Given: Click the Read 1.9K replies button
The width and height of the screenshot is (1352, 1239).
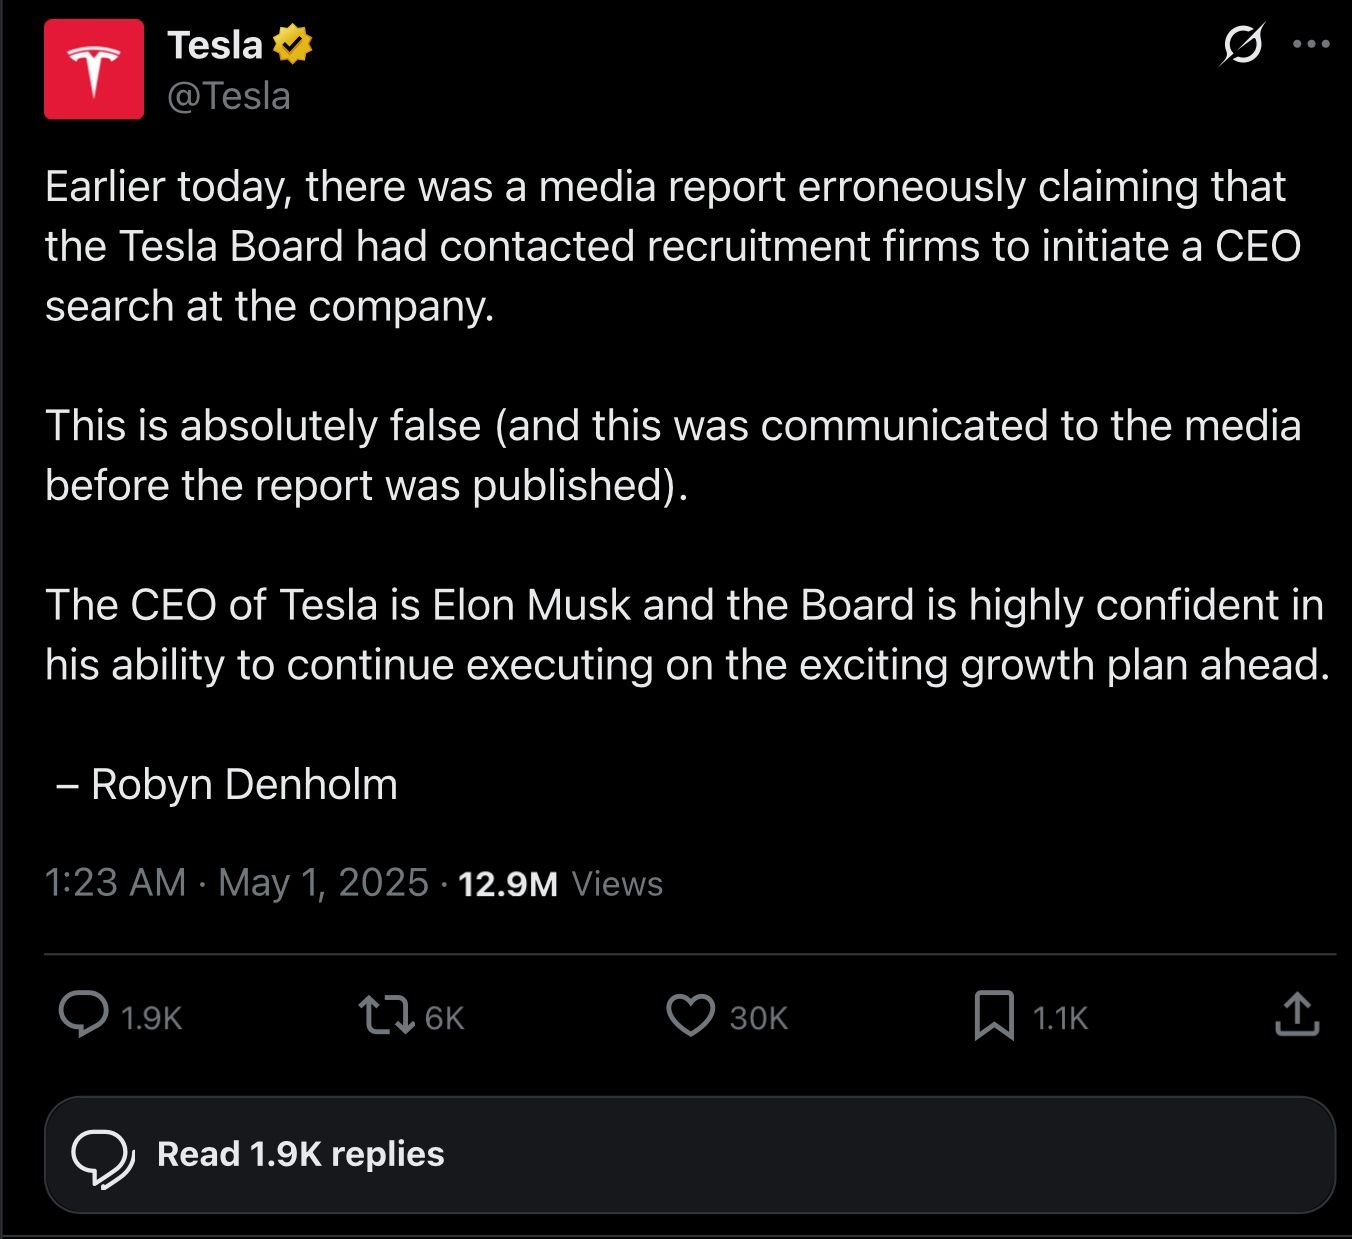Looking at the screenshot, I should click(x=690, y=1155).
